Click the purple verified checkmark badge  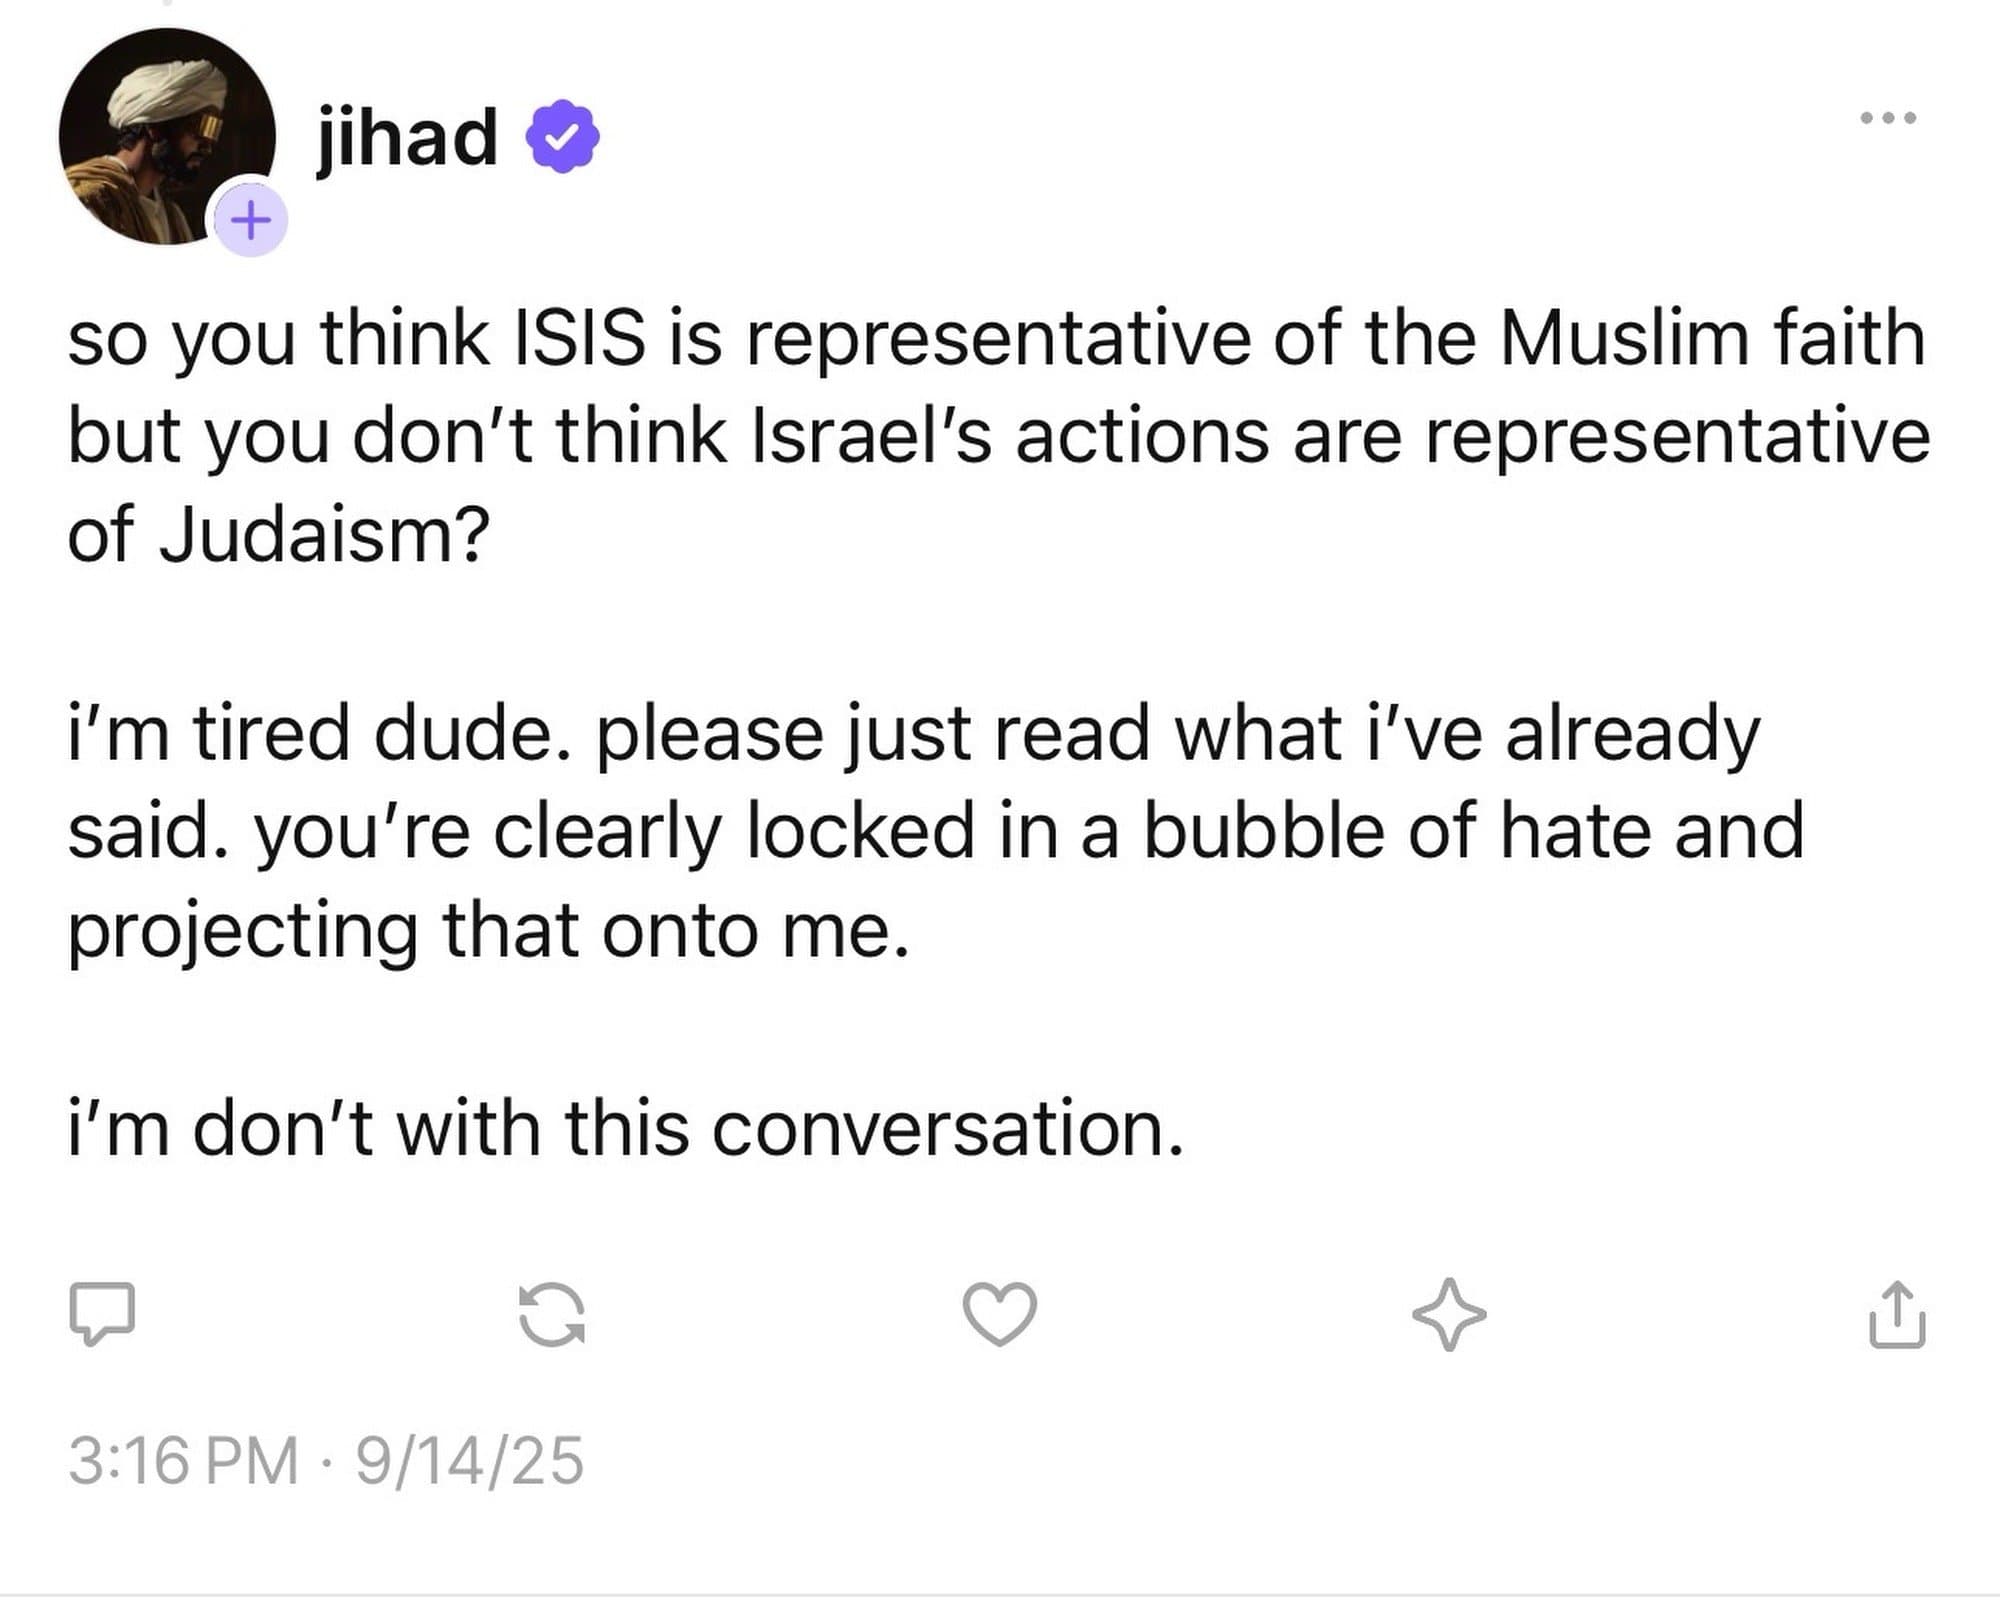(x=563, y=137)
